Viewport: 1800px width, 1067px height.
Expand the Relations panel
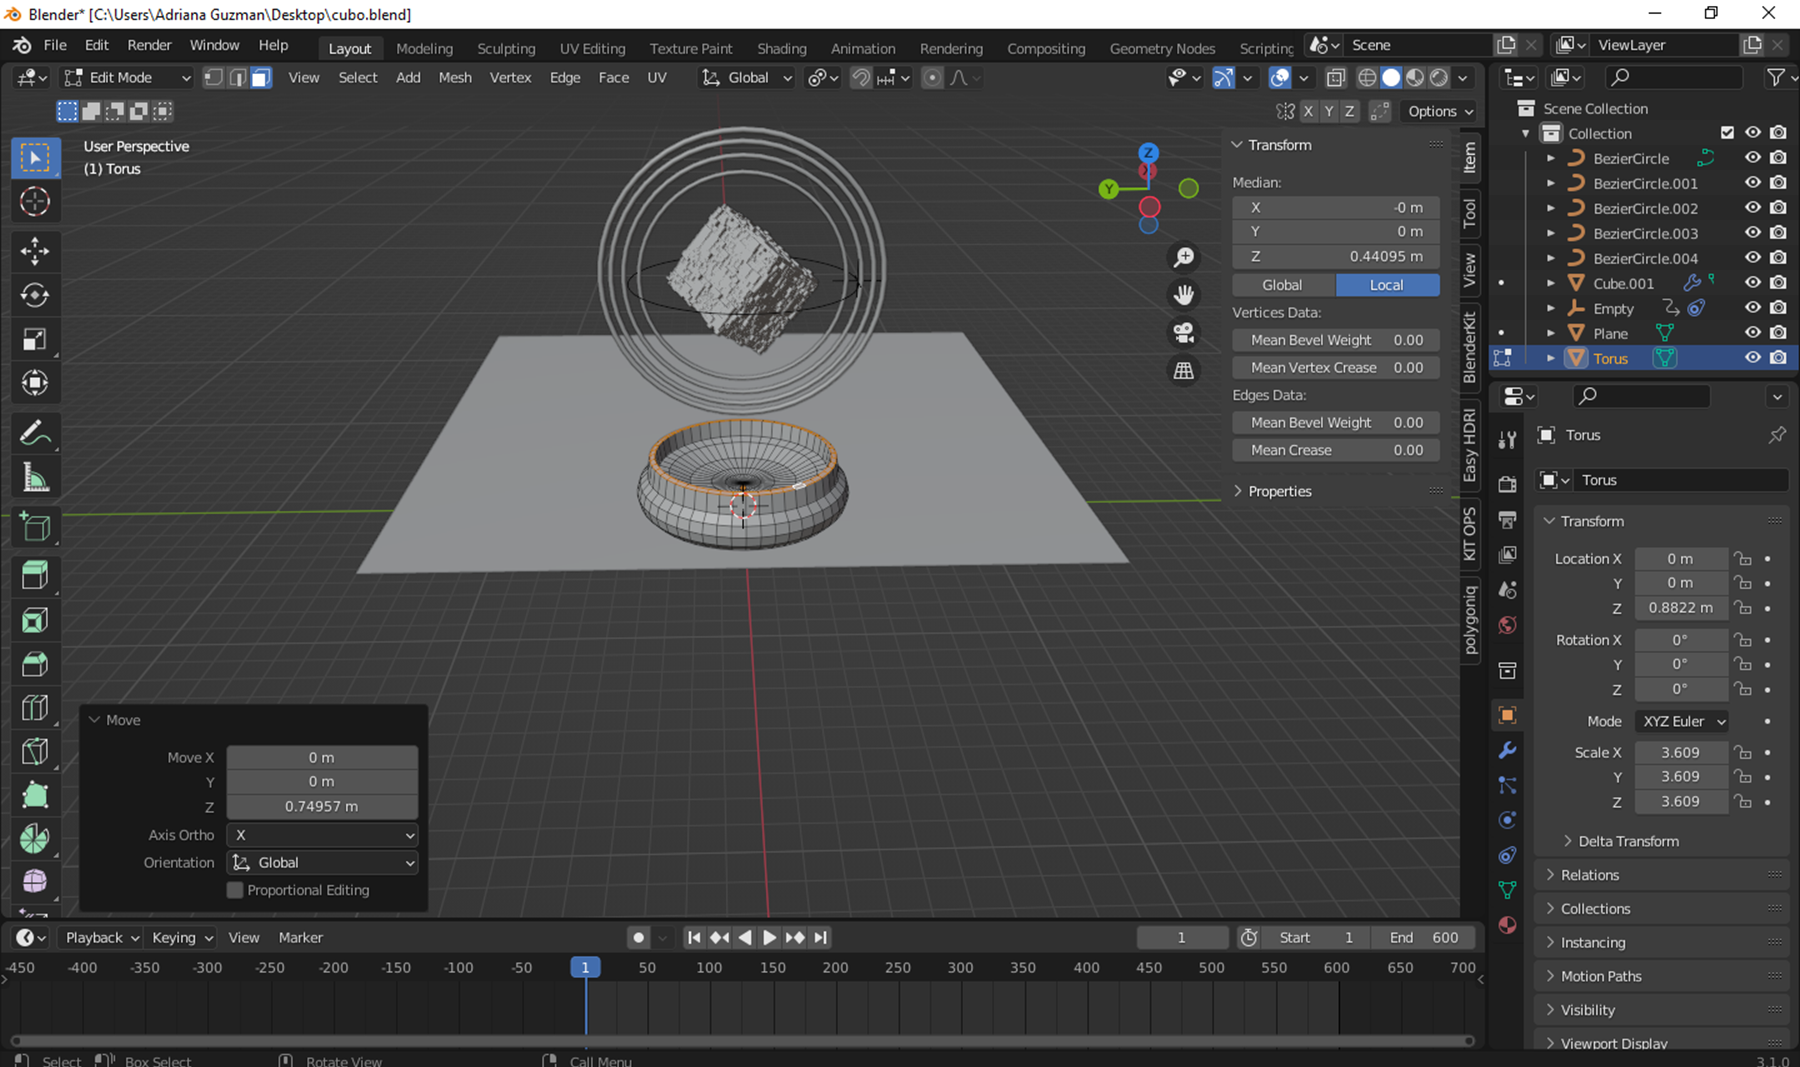(x=1589, y=875)
